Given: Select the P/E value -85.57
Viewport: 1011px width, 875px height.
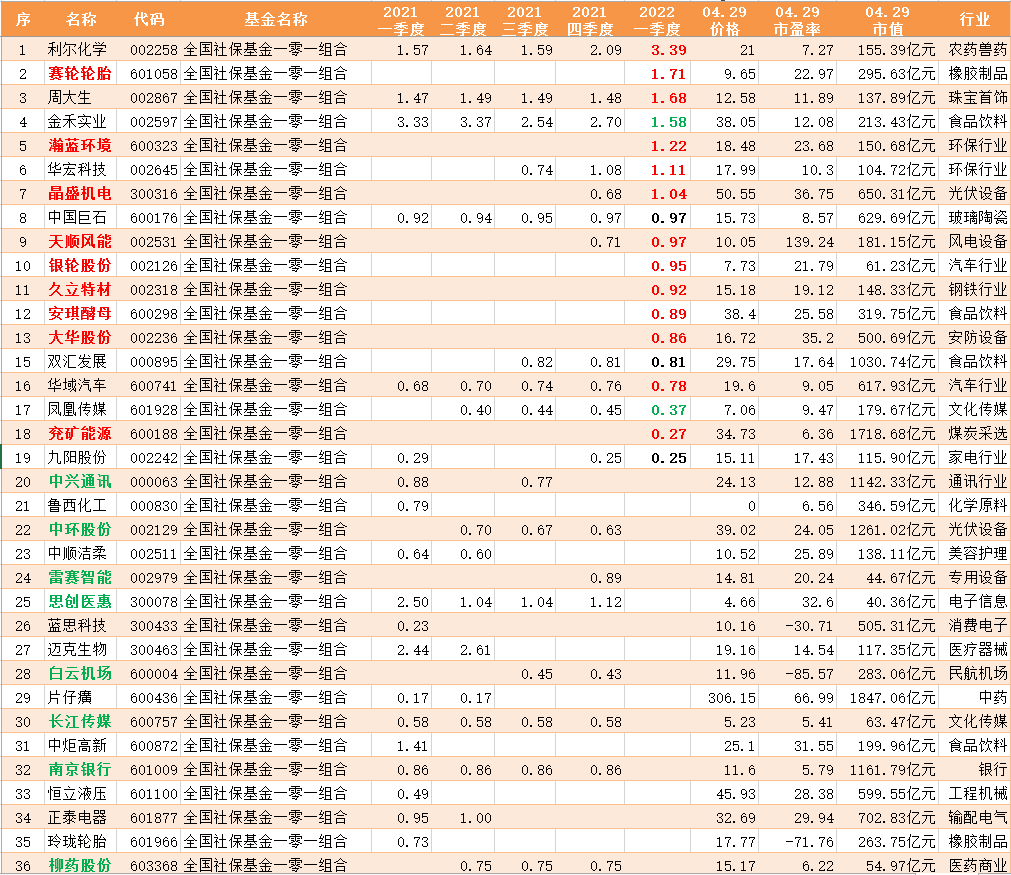Looking at the screenshot, I should click(x=809, y=674).
